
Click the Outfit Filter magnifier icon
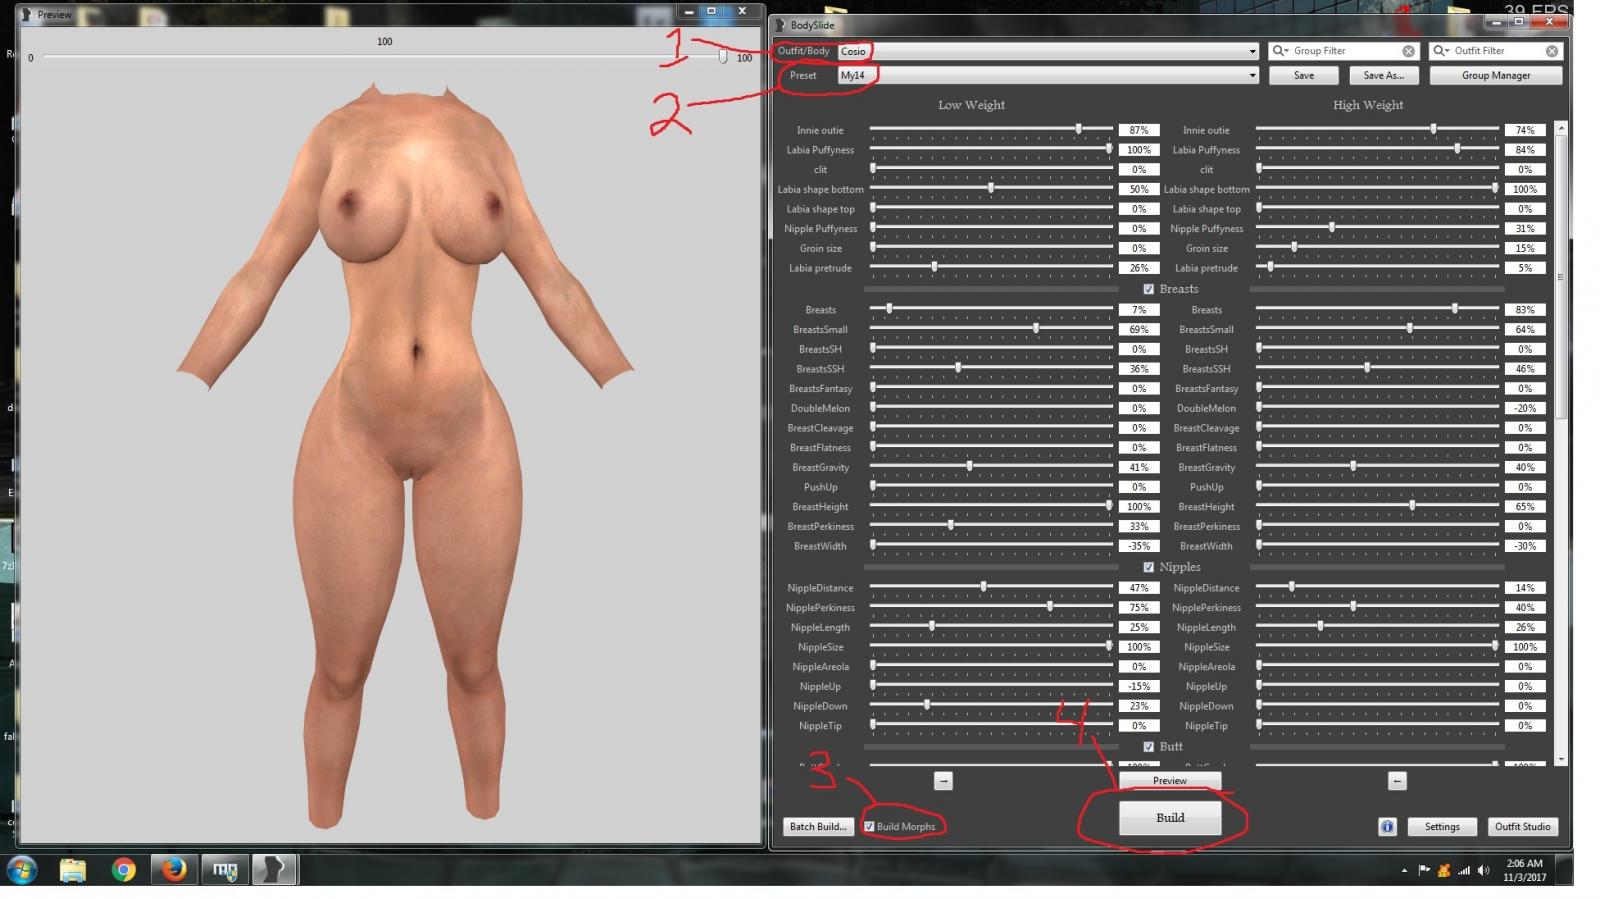[x=1441, y=51]
